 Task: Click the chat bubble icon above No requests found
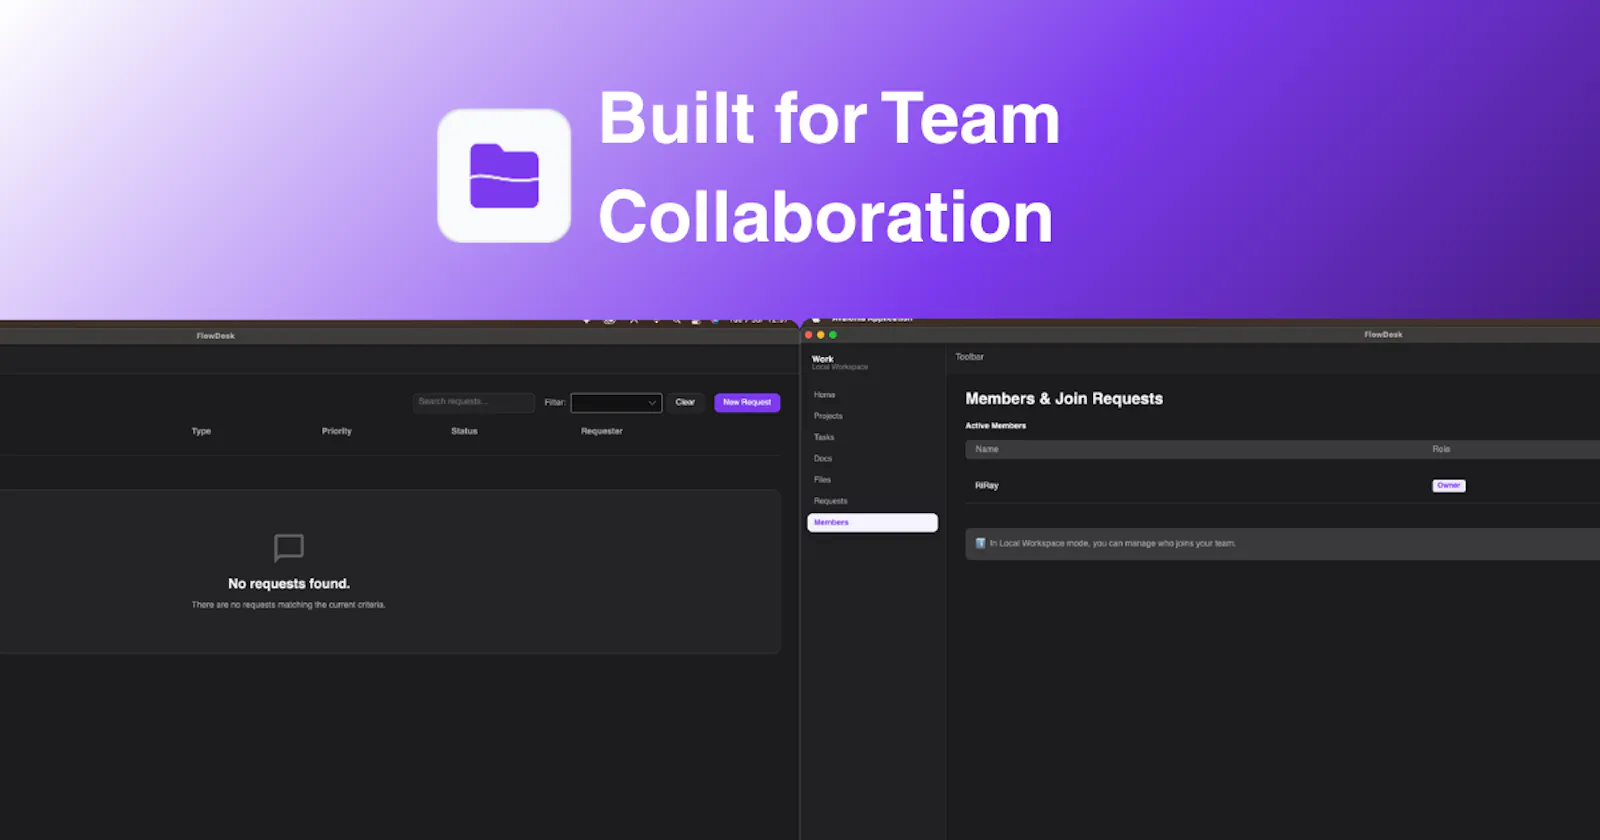289,547
